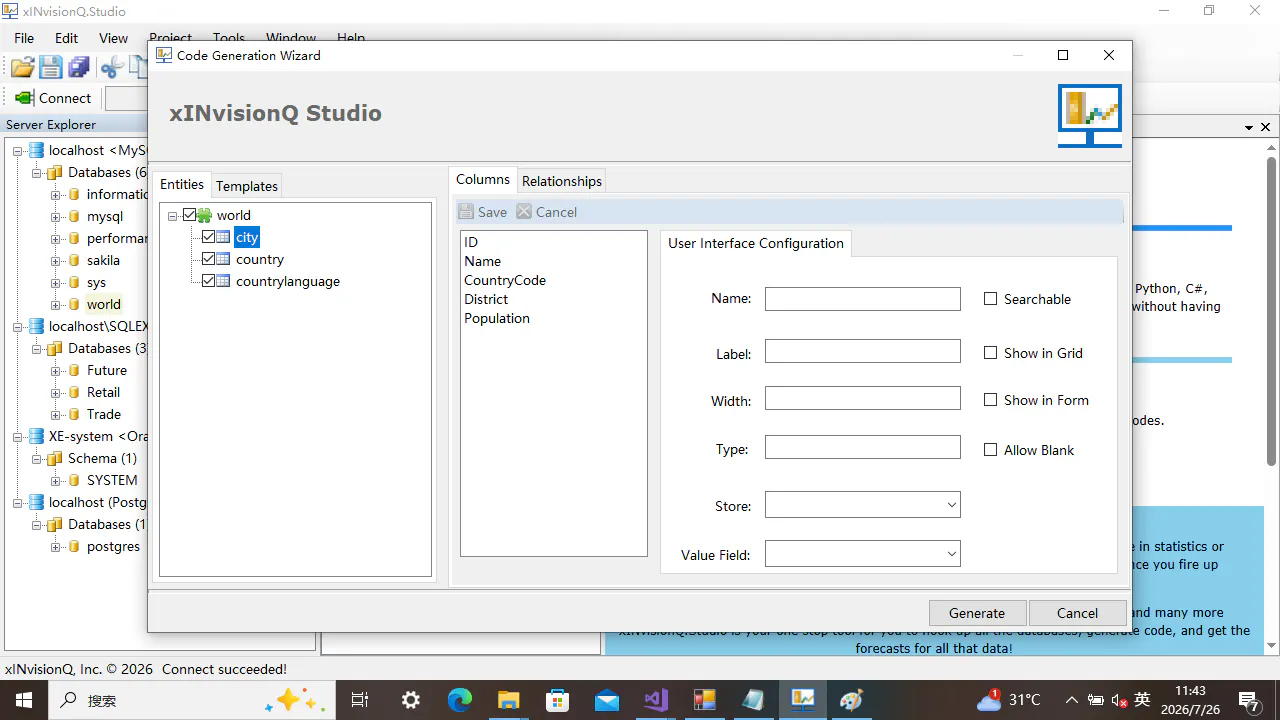Switch to the Templates tab
Image resolution: width=1280 pixels, height=720 pixels.
coord(247,186)
